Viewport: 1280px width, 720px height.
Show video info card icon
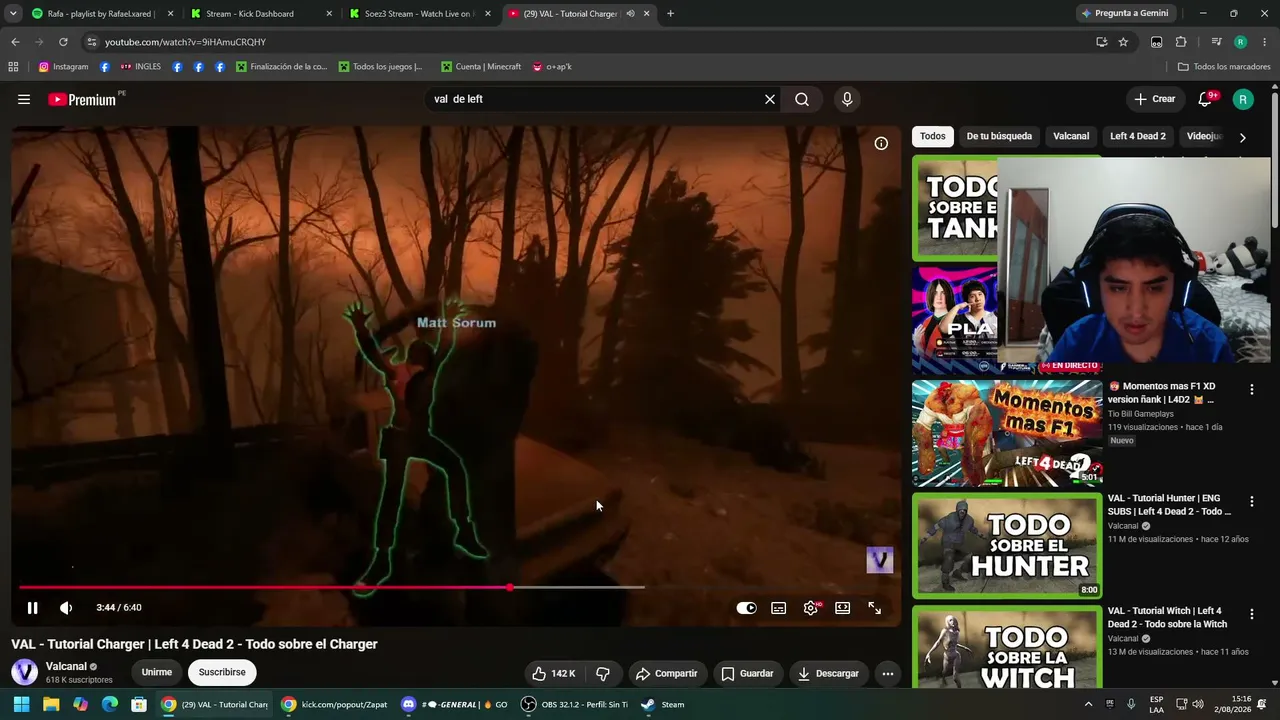tap(881, 143)
